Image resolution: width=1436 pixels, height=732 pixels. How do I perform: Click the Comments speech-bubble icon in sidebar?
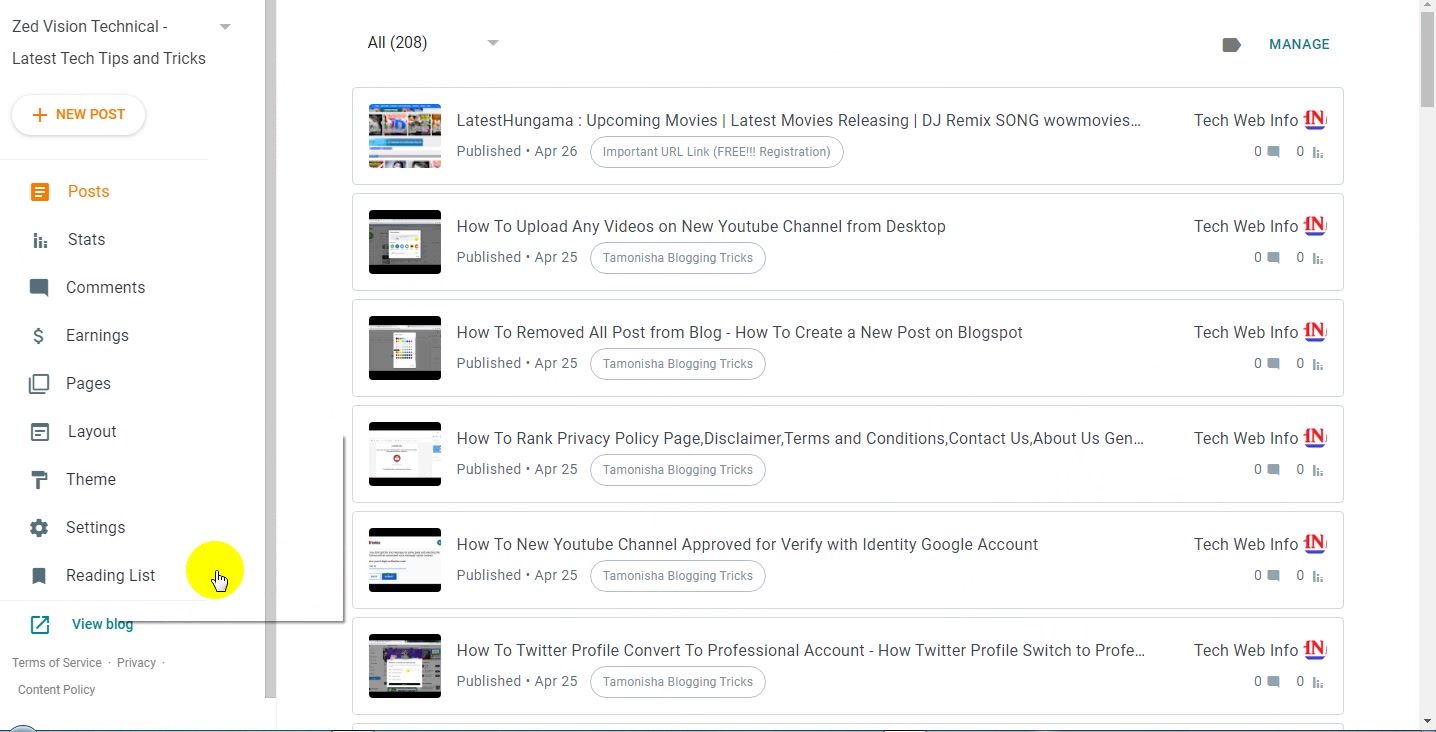click(39, 288)
